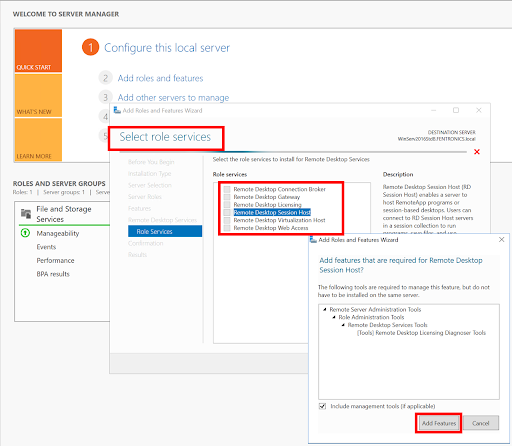This screenshot has height=446, width=512.
Task: Select Role Services wizard step
Action: click(165, 231)
